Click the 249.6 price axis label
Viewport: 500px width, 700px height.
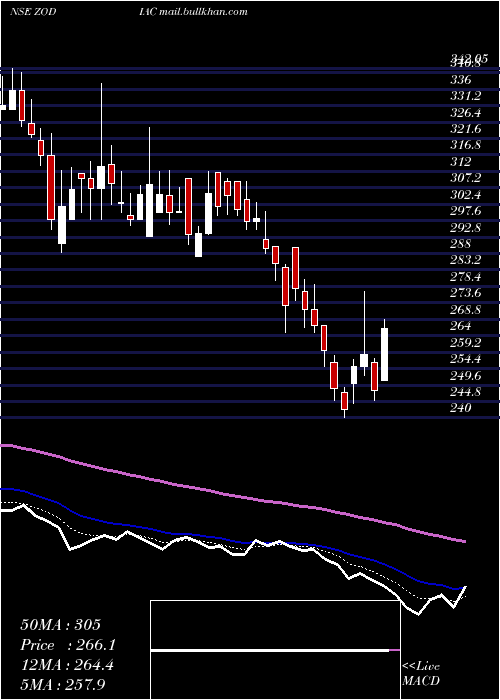[x=466, y=375]
